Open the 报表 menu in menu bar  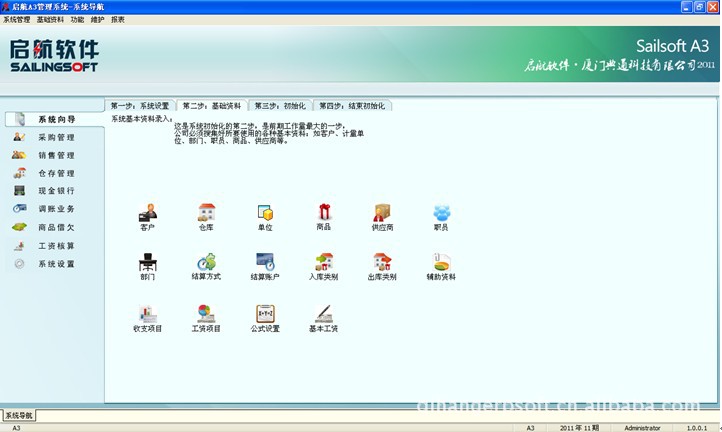pos(118,19)
